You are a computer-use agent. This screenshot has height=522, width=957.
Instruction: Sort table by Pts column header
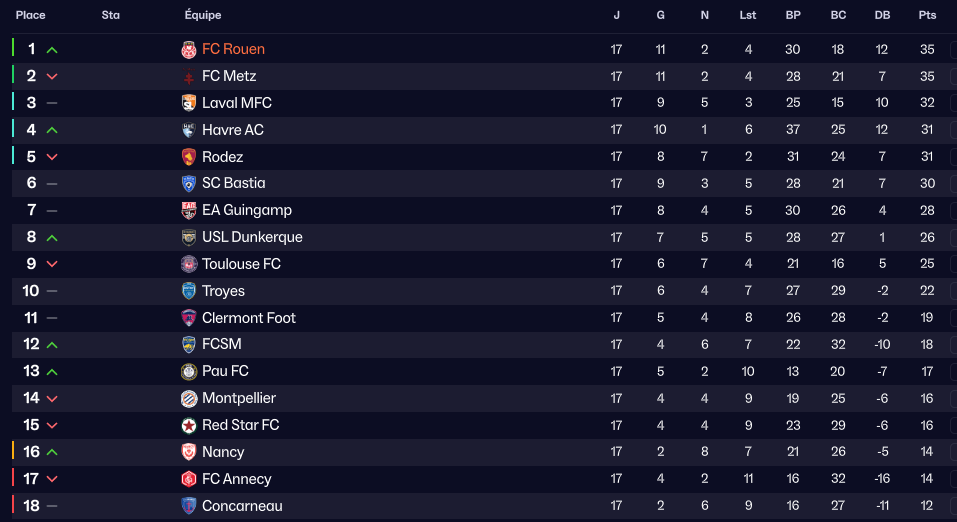pos(927,15)
